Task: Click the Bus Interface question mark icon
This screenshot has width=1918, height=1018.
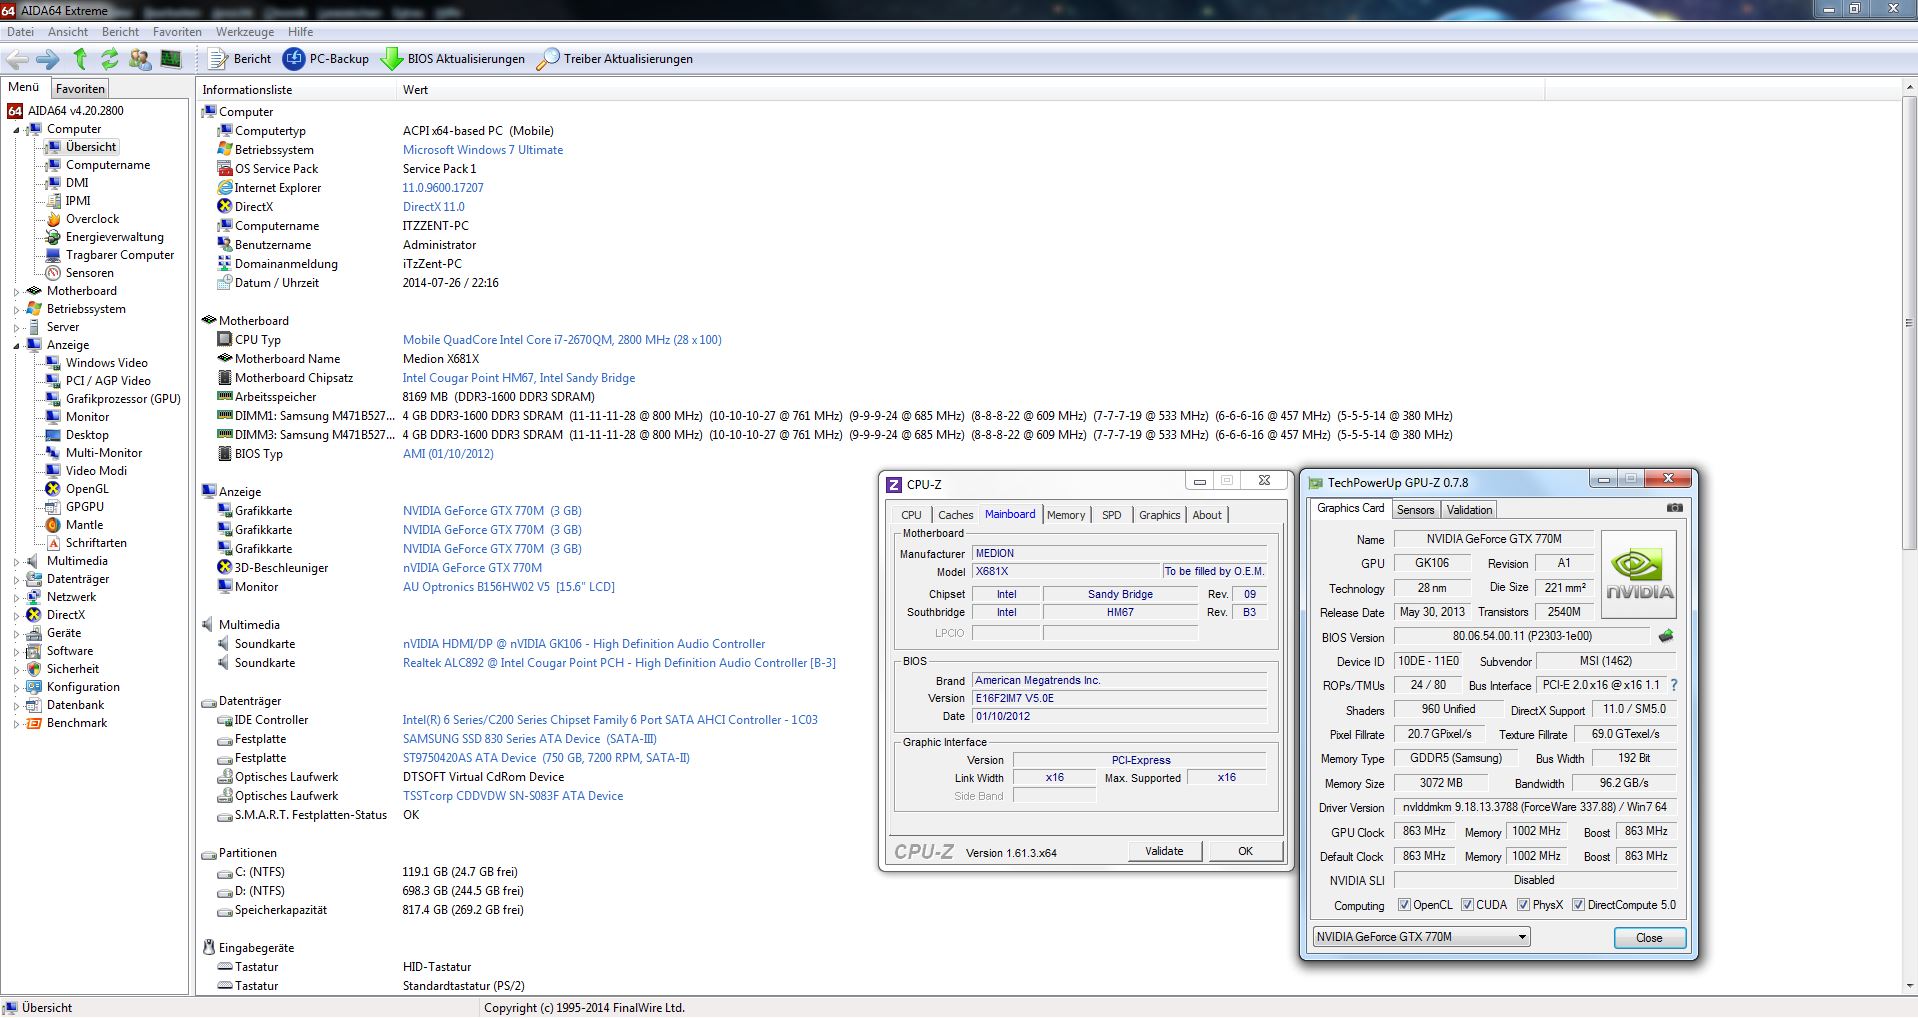Action: pyautogui.click(x=1674, y=685)
